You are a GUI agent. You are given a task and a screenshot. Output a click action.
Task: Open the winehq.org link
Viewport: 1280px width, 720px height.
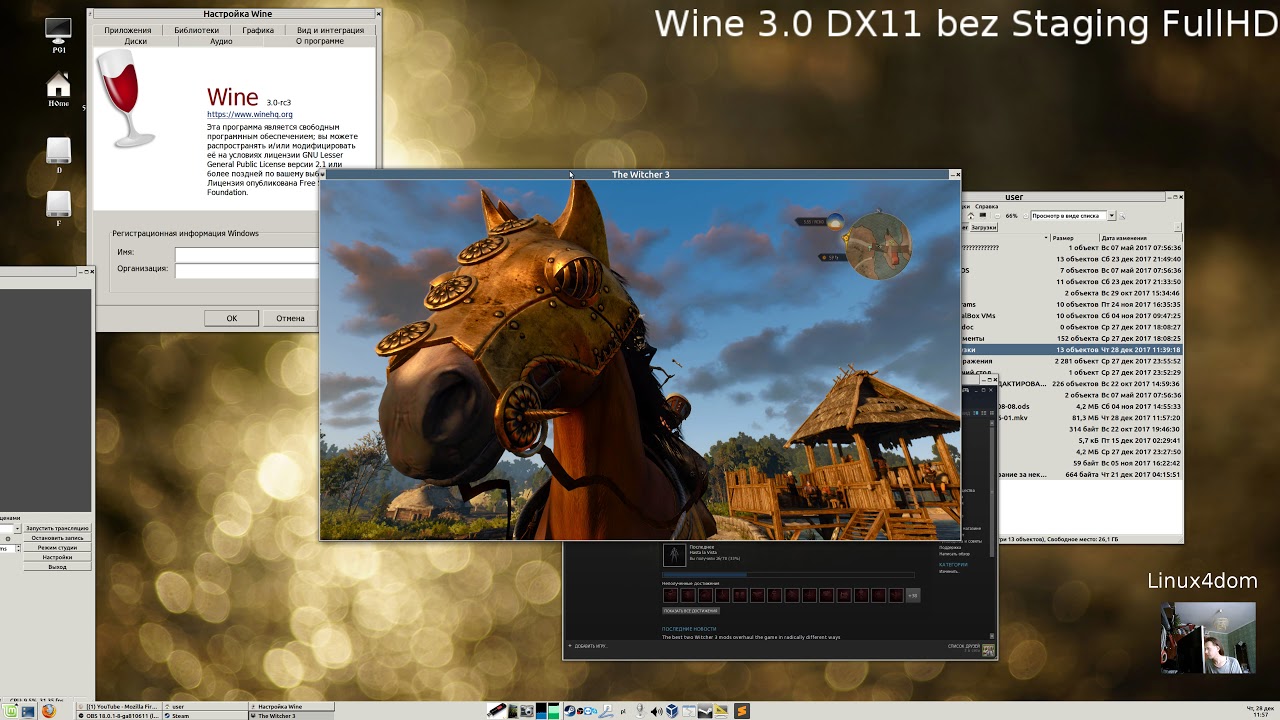pos(250,114)
